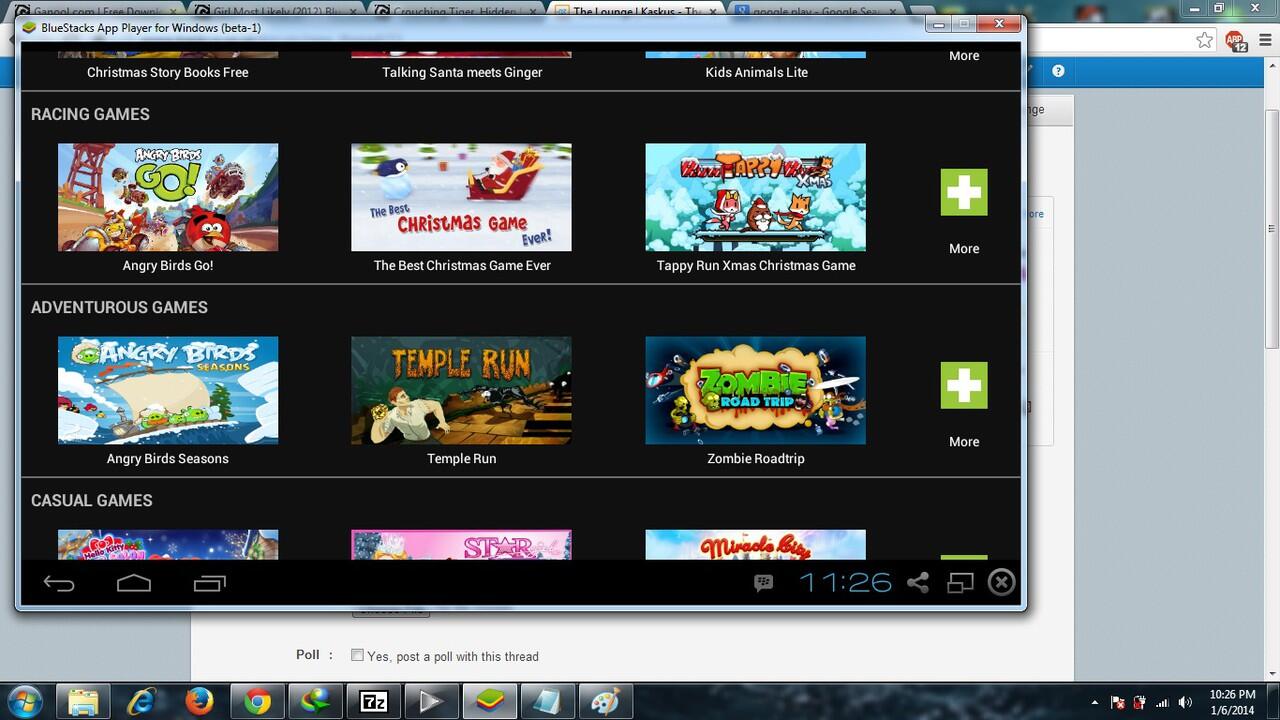Open Windows Explorer from taskbar

pos(83,702)
